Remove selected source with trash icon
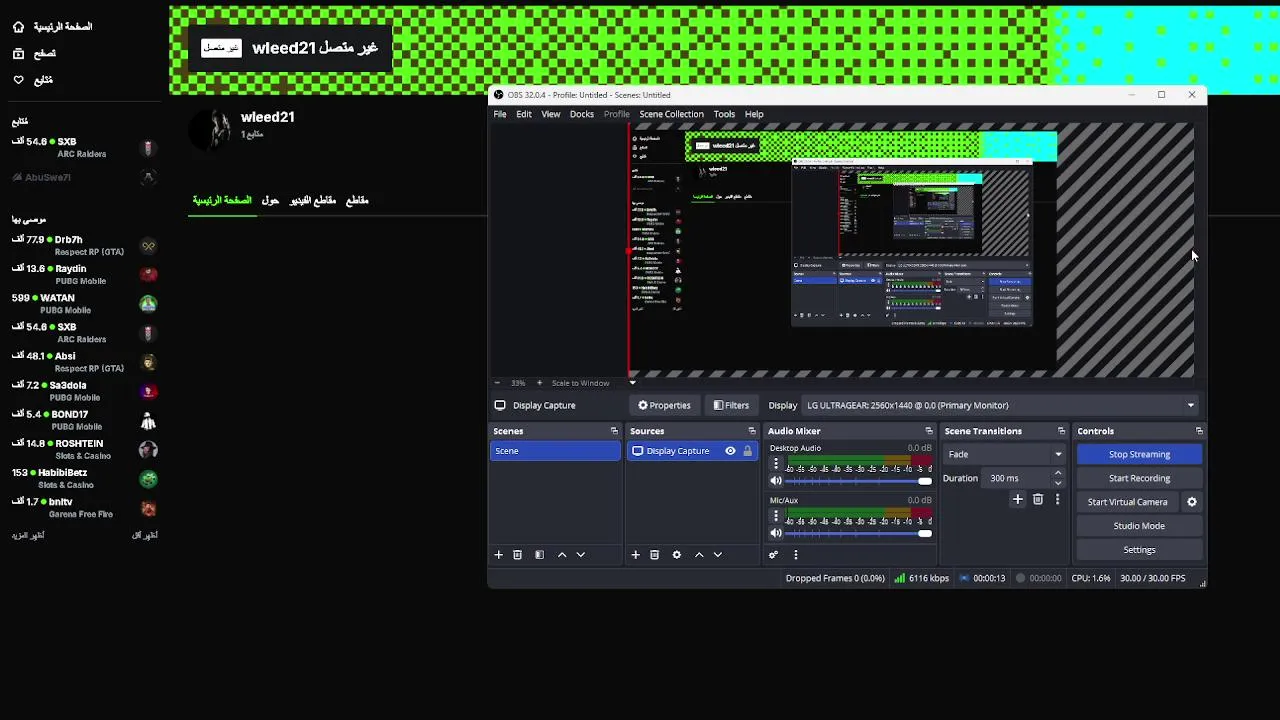The height and width of the screenshot is (720, 1280). tap(654, 554)
